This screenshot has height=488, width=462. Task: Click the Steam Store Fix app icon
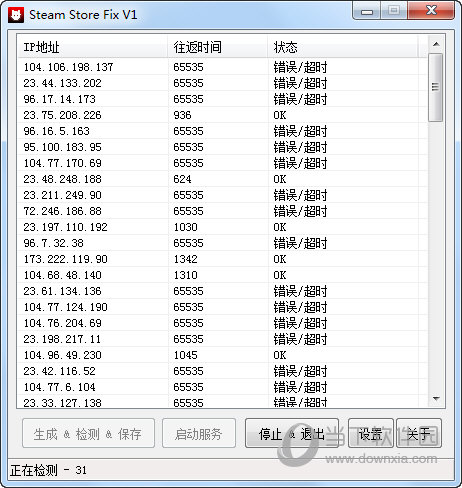tap(16, 15)
